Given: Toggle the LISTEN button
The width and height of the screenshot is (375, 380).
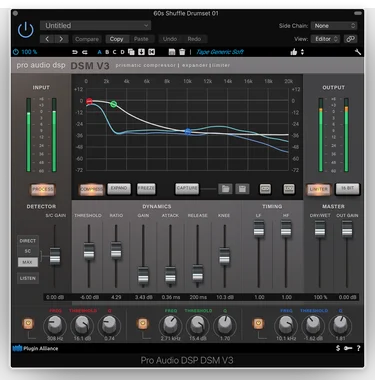Looking at the screenshot, I should pos(28,278).
